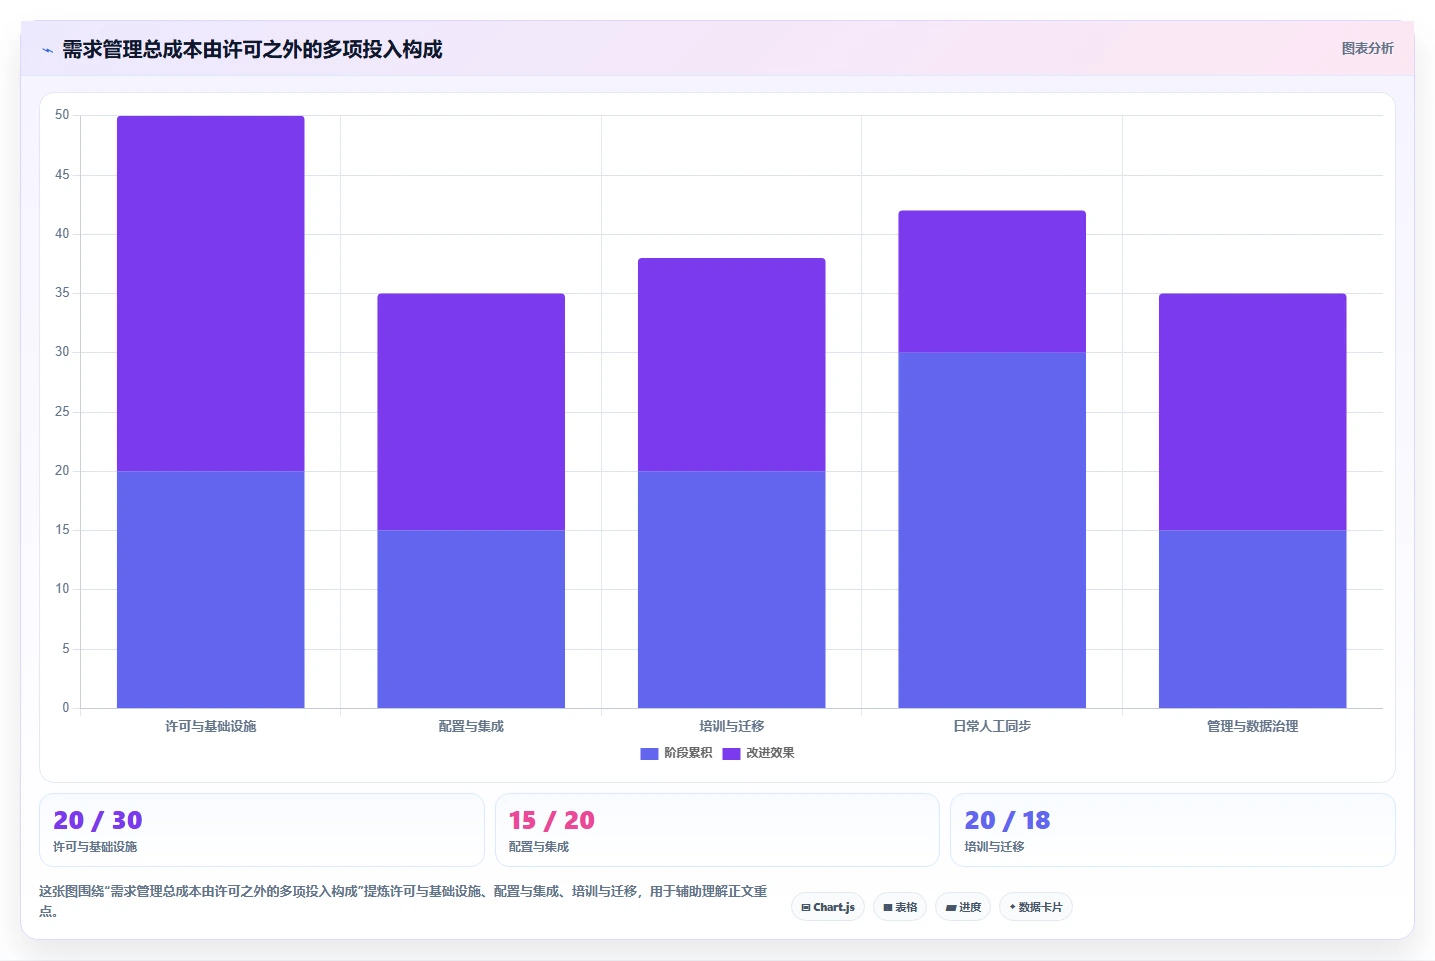Click the purple segment of 管理与数据治理 bar
Viewport: 1435px width, 961px height.
pyautogui.click(x=1253, y=412)
